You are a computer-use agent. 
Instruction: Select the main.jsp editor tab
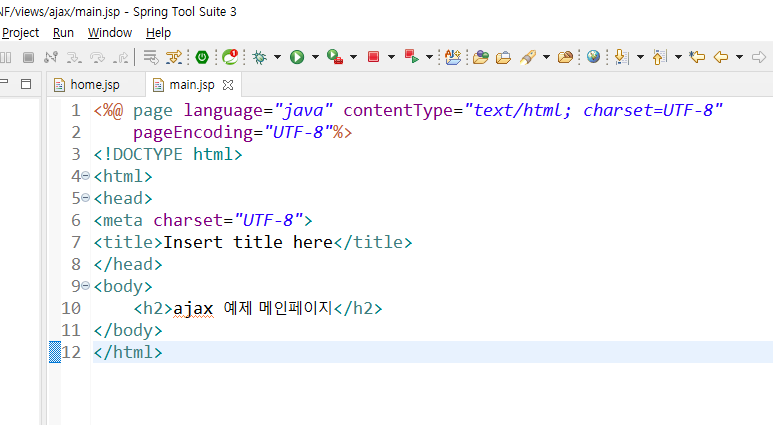pyautogui.click(x=191, y=85)
